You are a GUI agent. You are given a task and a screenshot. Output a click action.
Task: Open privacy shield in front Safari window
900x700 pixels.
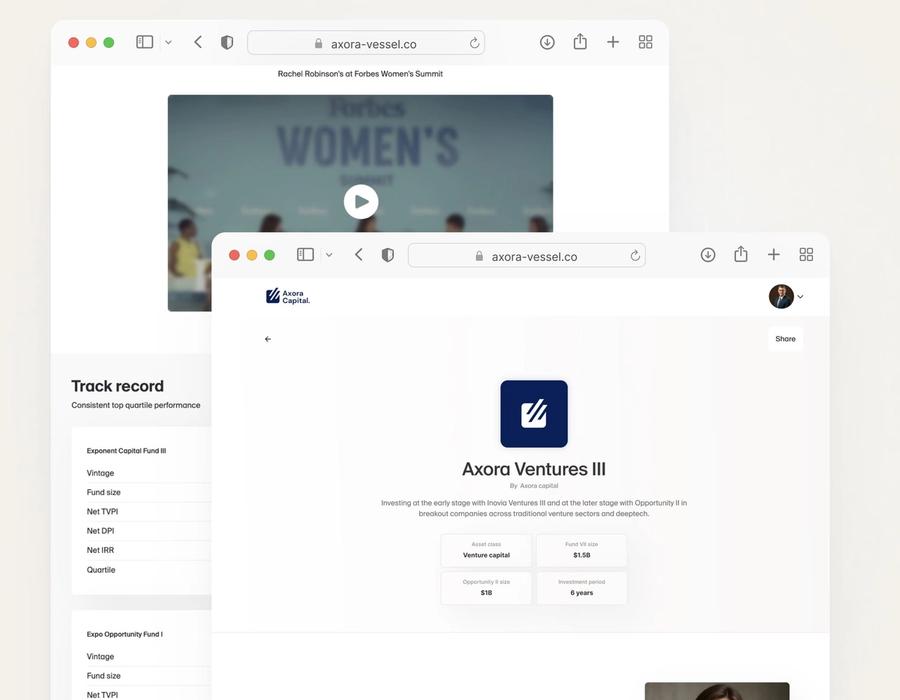tap(388, 255)
